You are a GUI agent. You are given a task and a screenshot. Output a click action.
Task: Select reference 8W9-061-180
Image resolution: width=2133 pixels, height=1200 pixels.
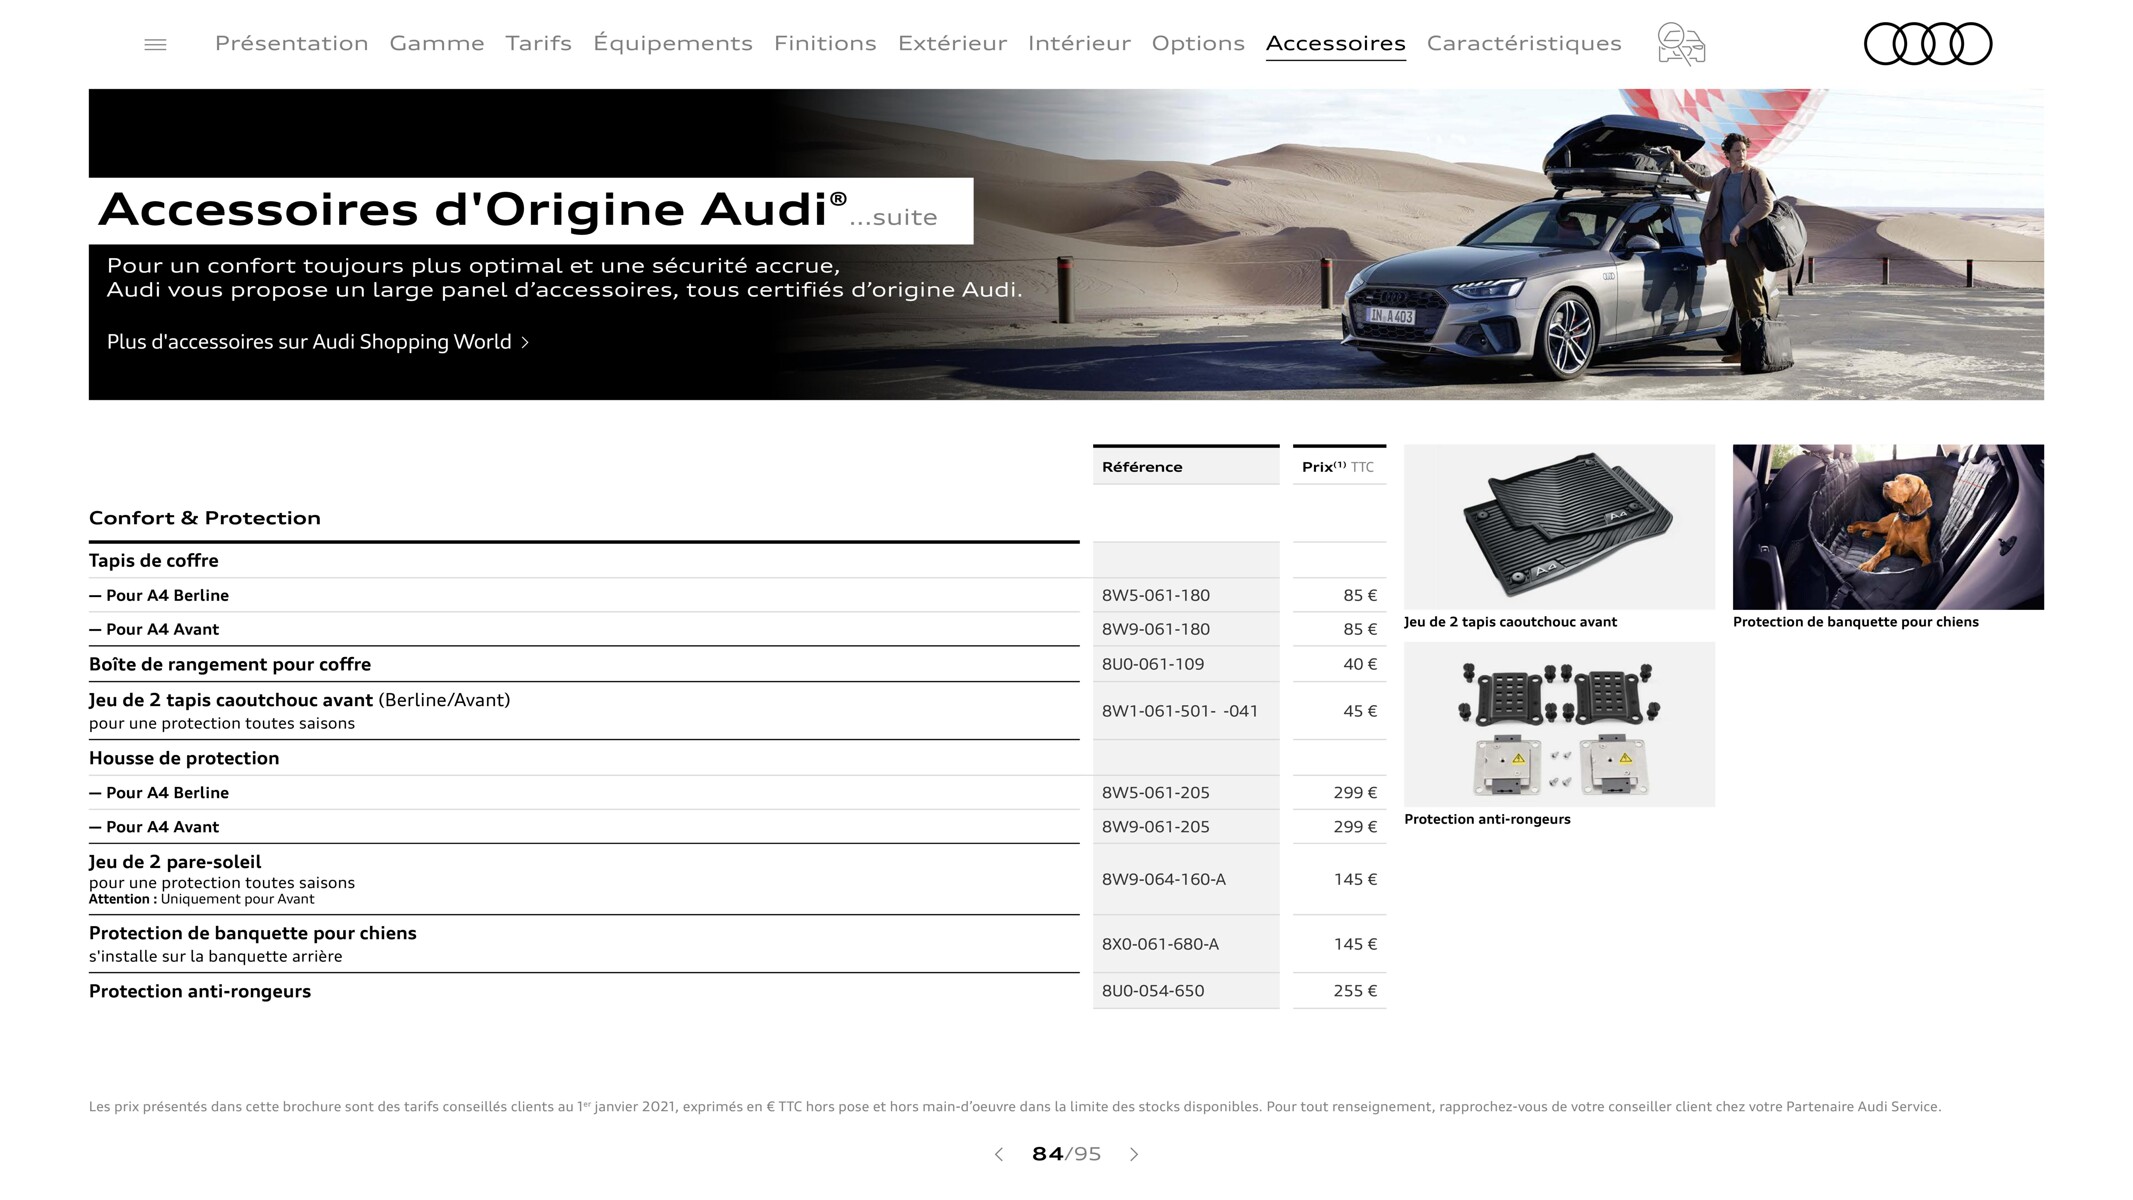[x=1156, y=629]
